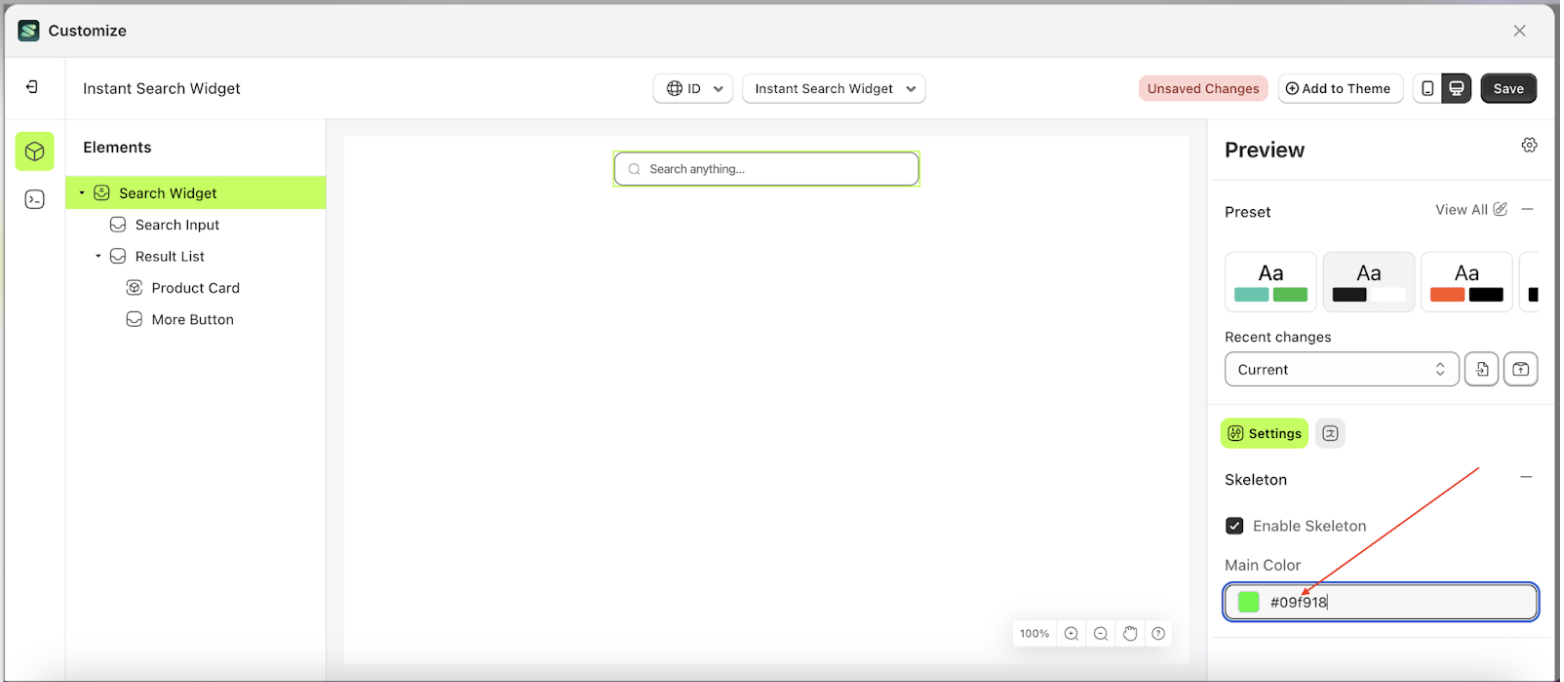Collapse the Skeleton section
The image size is (1564, 682).
[x=1527, y=479]
